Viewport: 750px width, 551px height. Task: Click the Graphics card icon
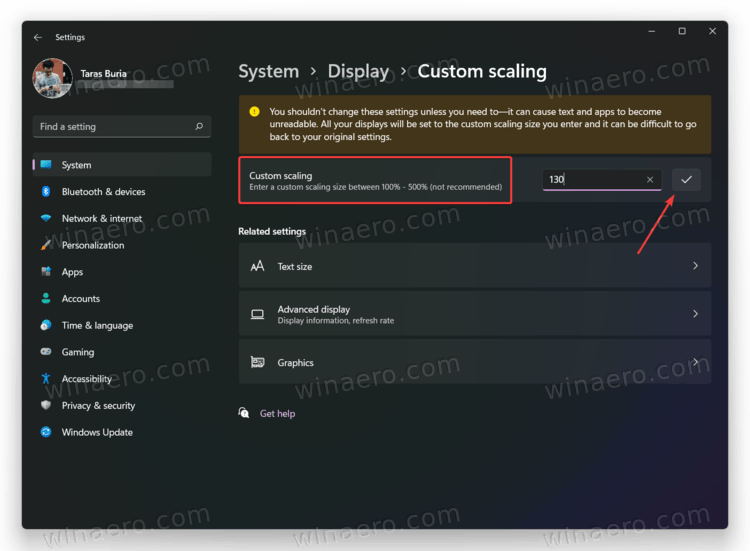257,362
